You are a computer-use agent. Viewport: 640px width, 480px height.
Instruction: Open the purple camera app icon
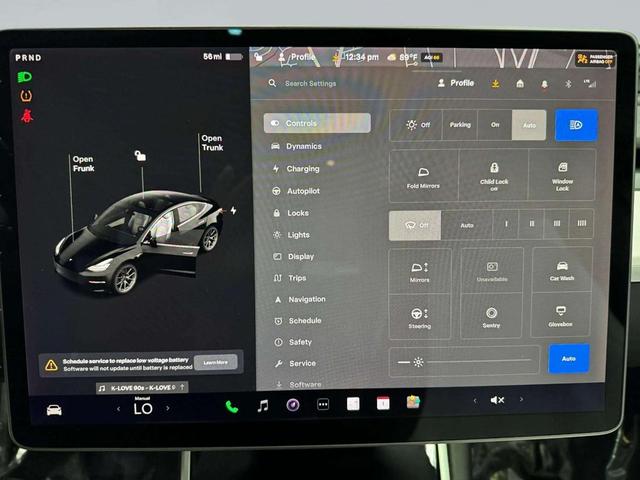293,405
